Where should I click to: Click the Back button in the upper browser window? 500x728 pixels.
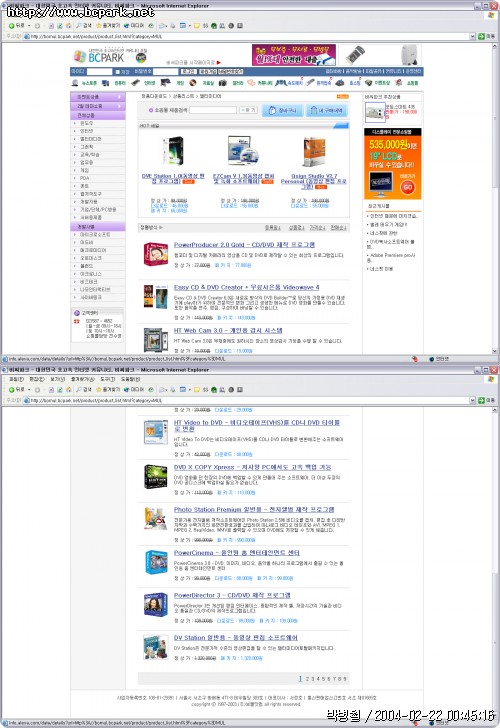(x=16, y=26)
